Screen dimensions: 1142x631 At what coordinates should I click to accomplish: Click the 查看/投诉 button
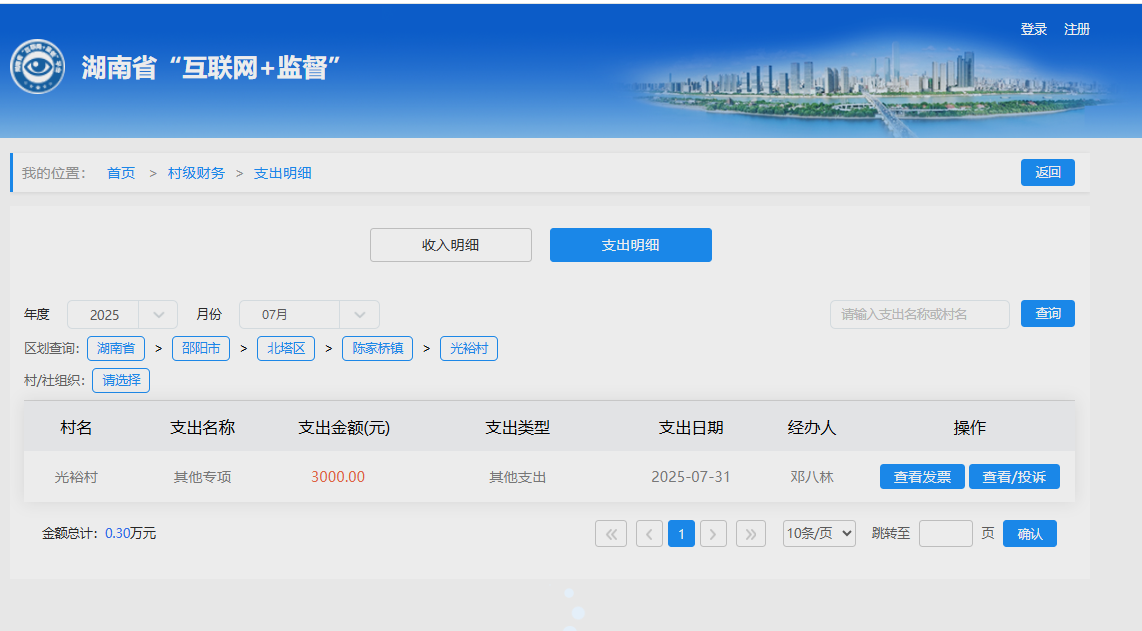coord(1014,477)
